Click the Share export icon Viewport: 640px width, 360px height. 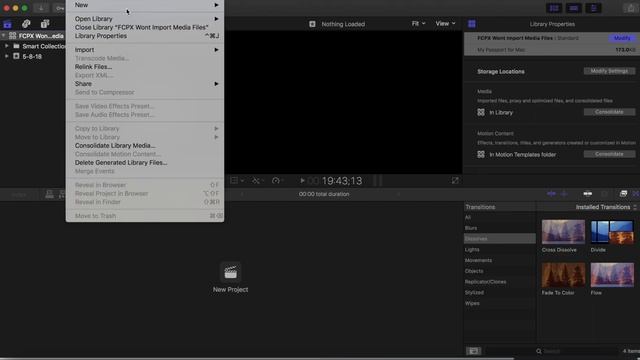[631, 8]
